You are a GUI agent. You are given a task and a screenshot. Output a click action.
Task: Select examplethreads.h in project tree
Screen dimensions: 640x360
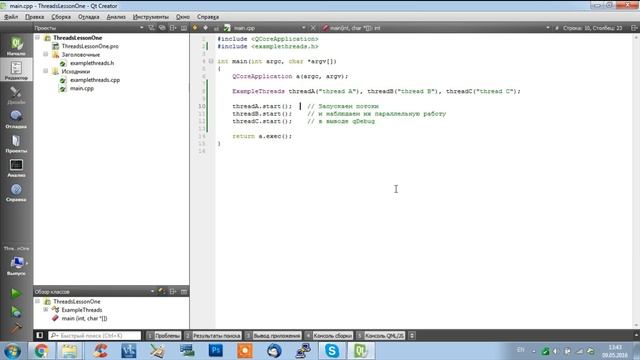coord(92,63)
